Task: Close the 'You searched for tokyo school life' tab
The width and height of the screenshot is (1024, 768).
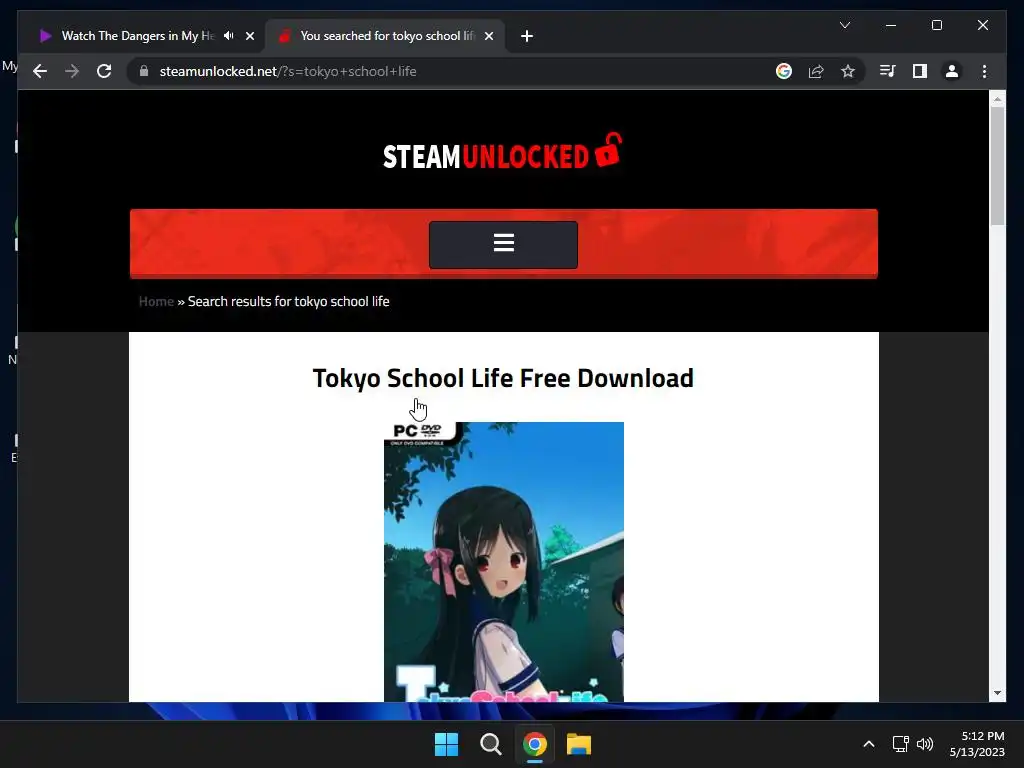Action: click(x=488, y=36)
